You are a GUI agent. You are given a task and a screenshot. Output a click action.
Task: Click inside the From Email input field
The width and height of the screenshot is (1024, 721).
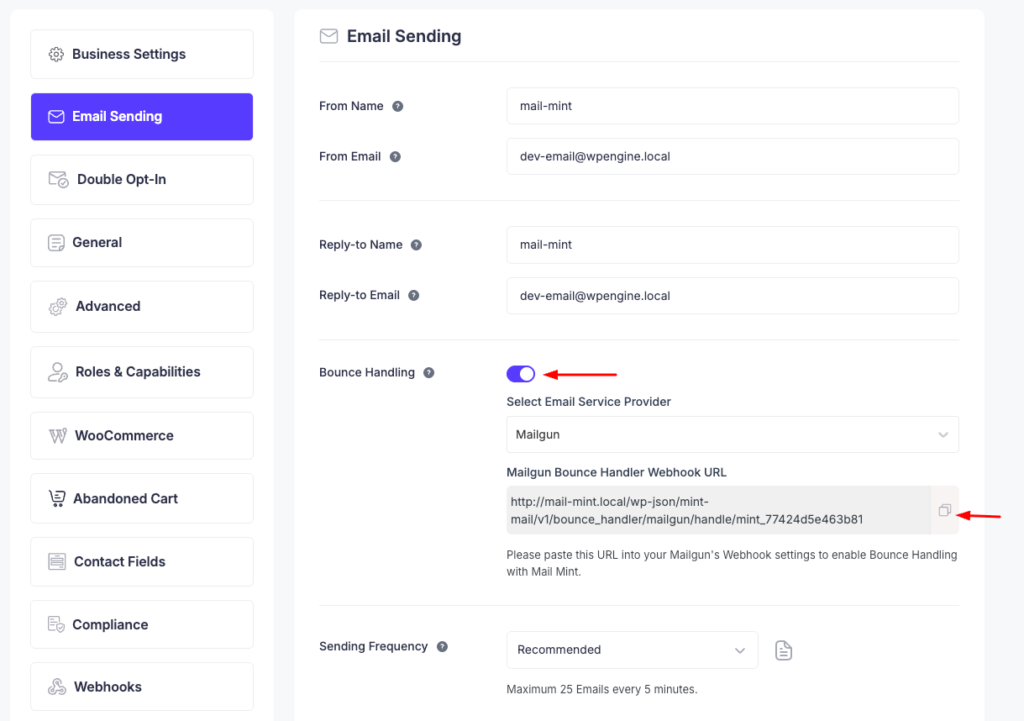point(731,156)
